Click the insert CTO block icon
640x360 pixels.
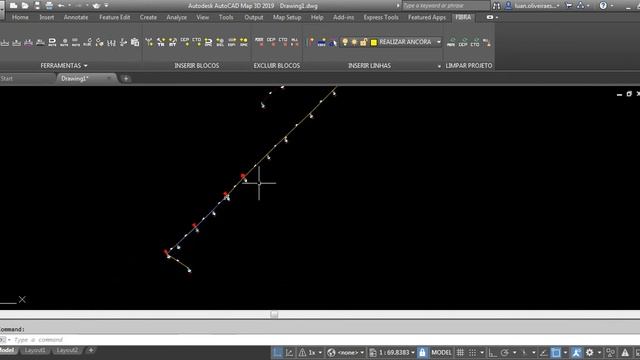(197, 42)
